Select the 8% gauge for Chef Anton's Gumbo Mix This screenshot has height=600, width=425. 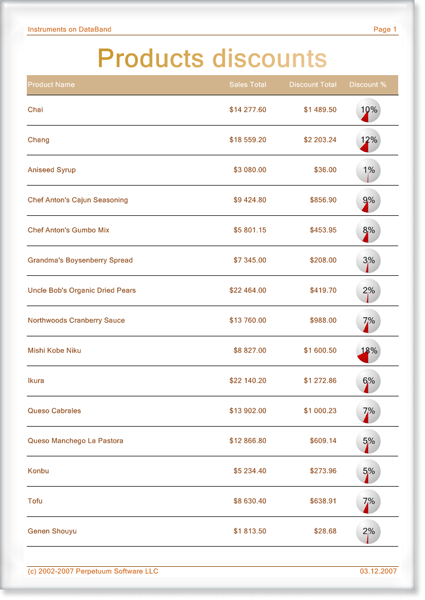(368, 230)
